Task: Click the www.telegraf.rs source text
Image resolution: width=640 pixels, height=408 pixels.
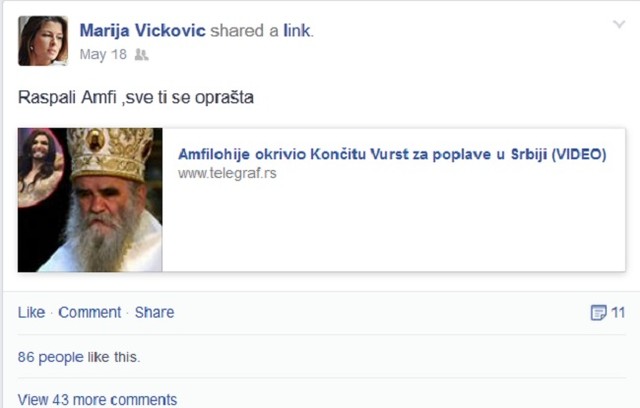Action: point(227,173)
